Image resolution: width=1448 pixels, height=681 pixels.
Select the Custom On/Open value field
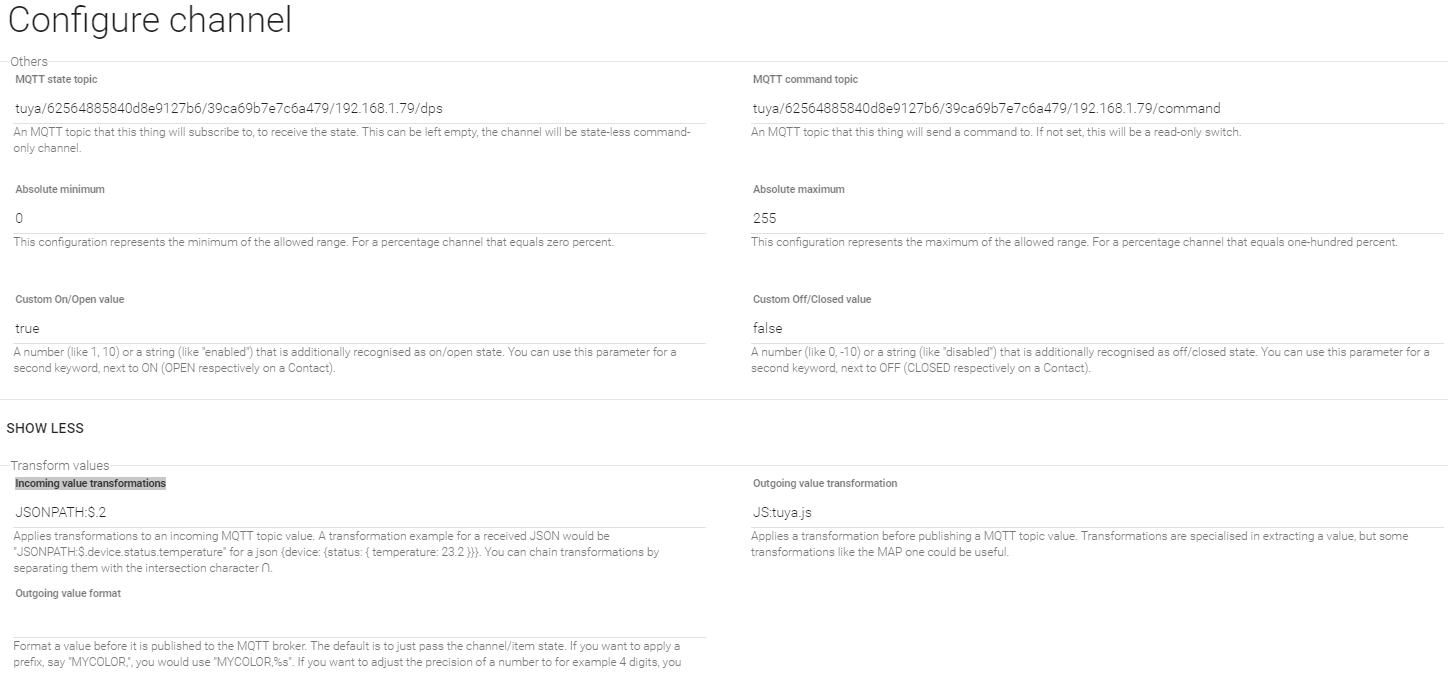click(x=360, y=328)
